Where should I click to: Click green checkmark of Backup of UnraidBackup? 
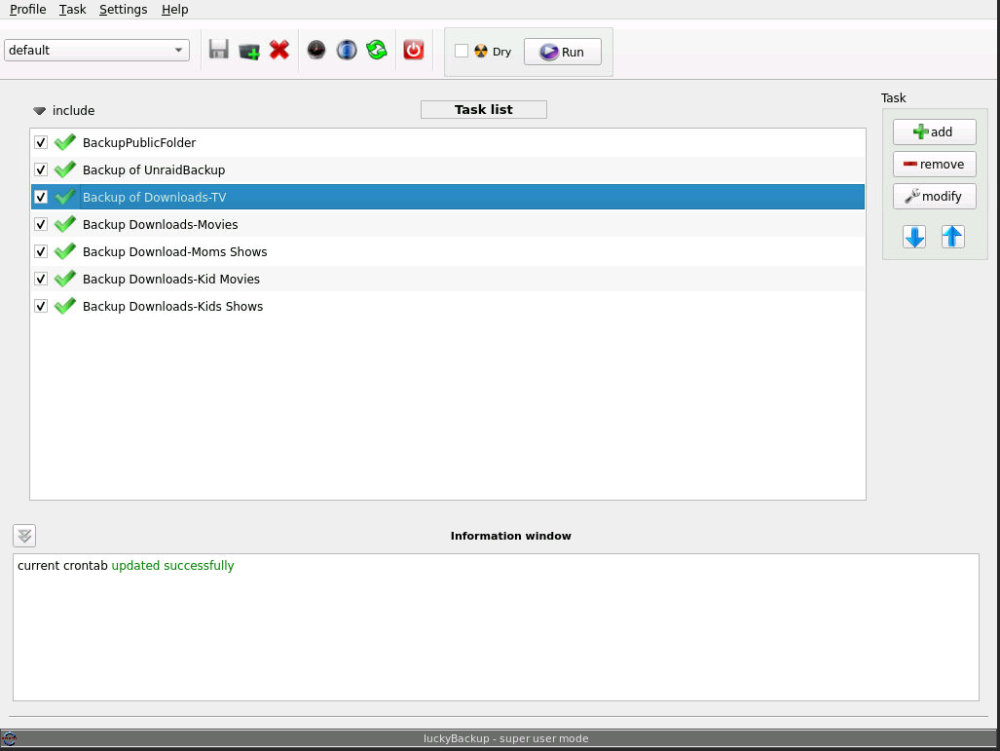pyautogui.click(x=65, y=170)
